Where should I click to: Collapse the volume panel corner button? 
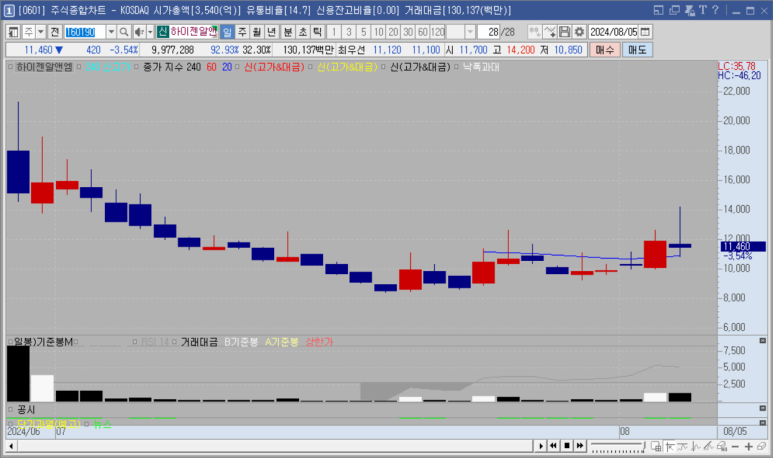pyautogui.click(x=762, y=341)
